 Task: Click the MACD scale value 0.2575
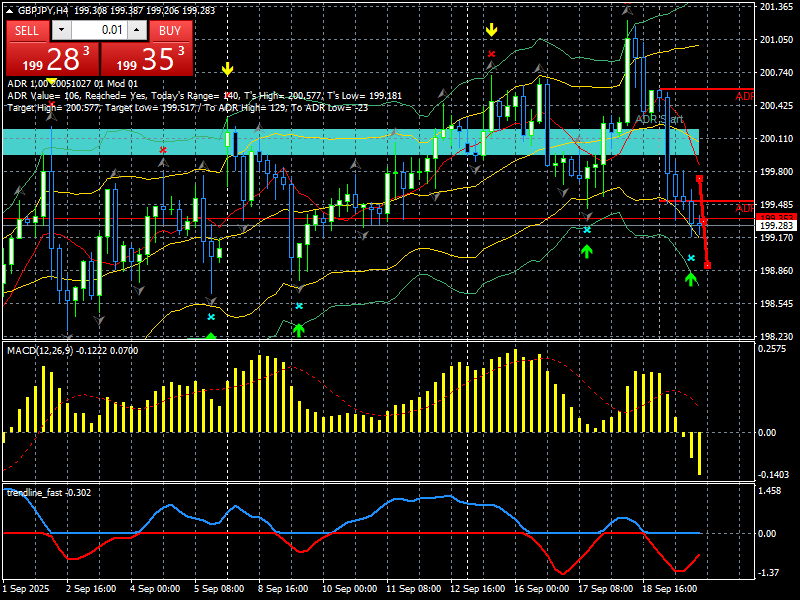click(772, 349)
